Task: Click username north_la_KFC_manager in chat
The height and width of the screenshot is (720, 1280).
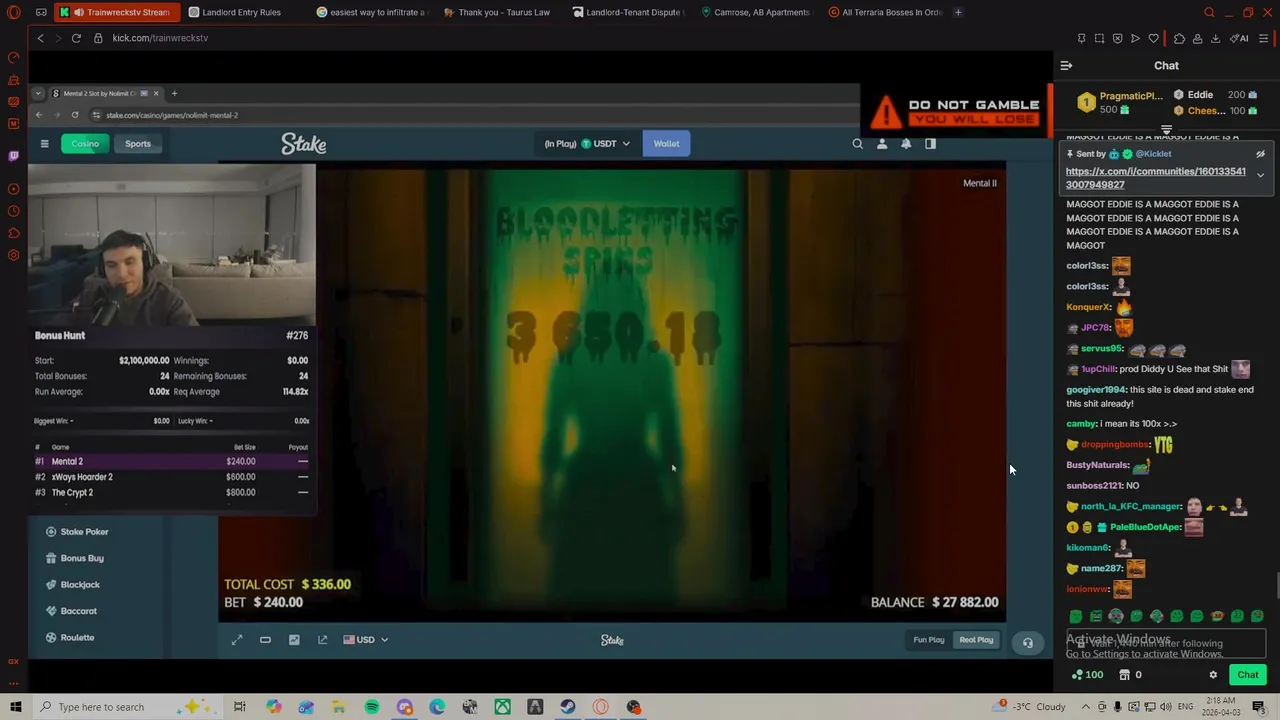Action: click(x=1131, y=507)
